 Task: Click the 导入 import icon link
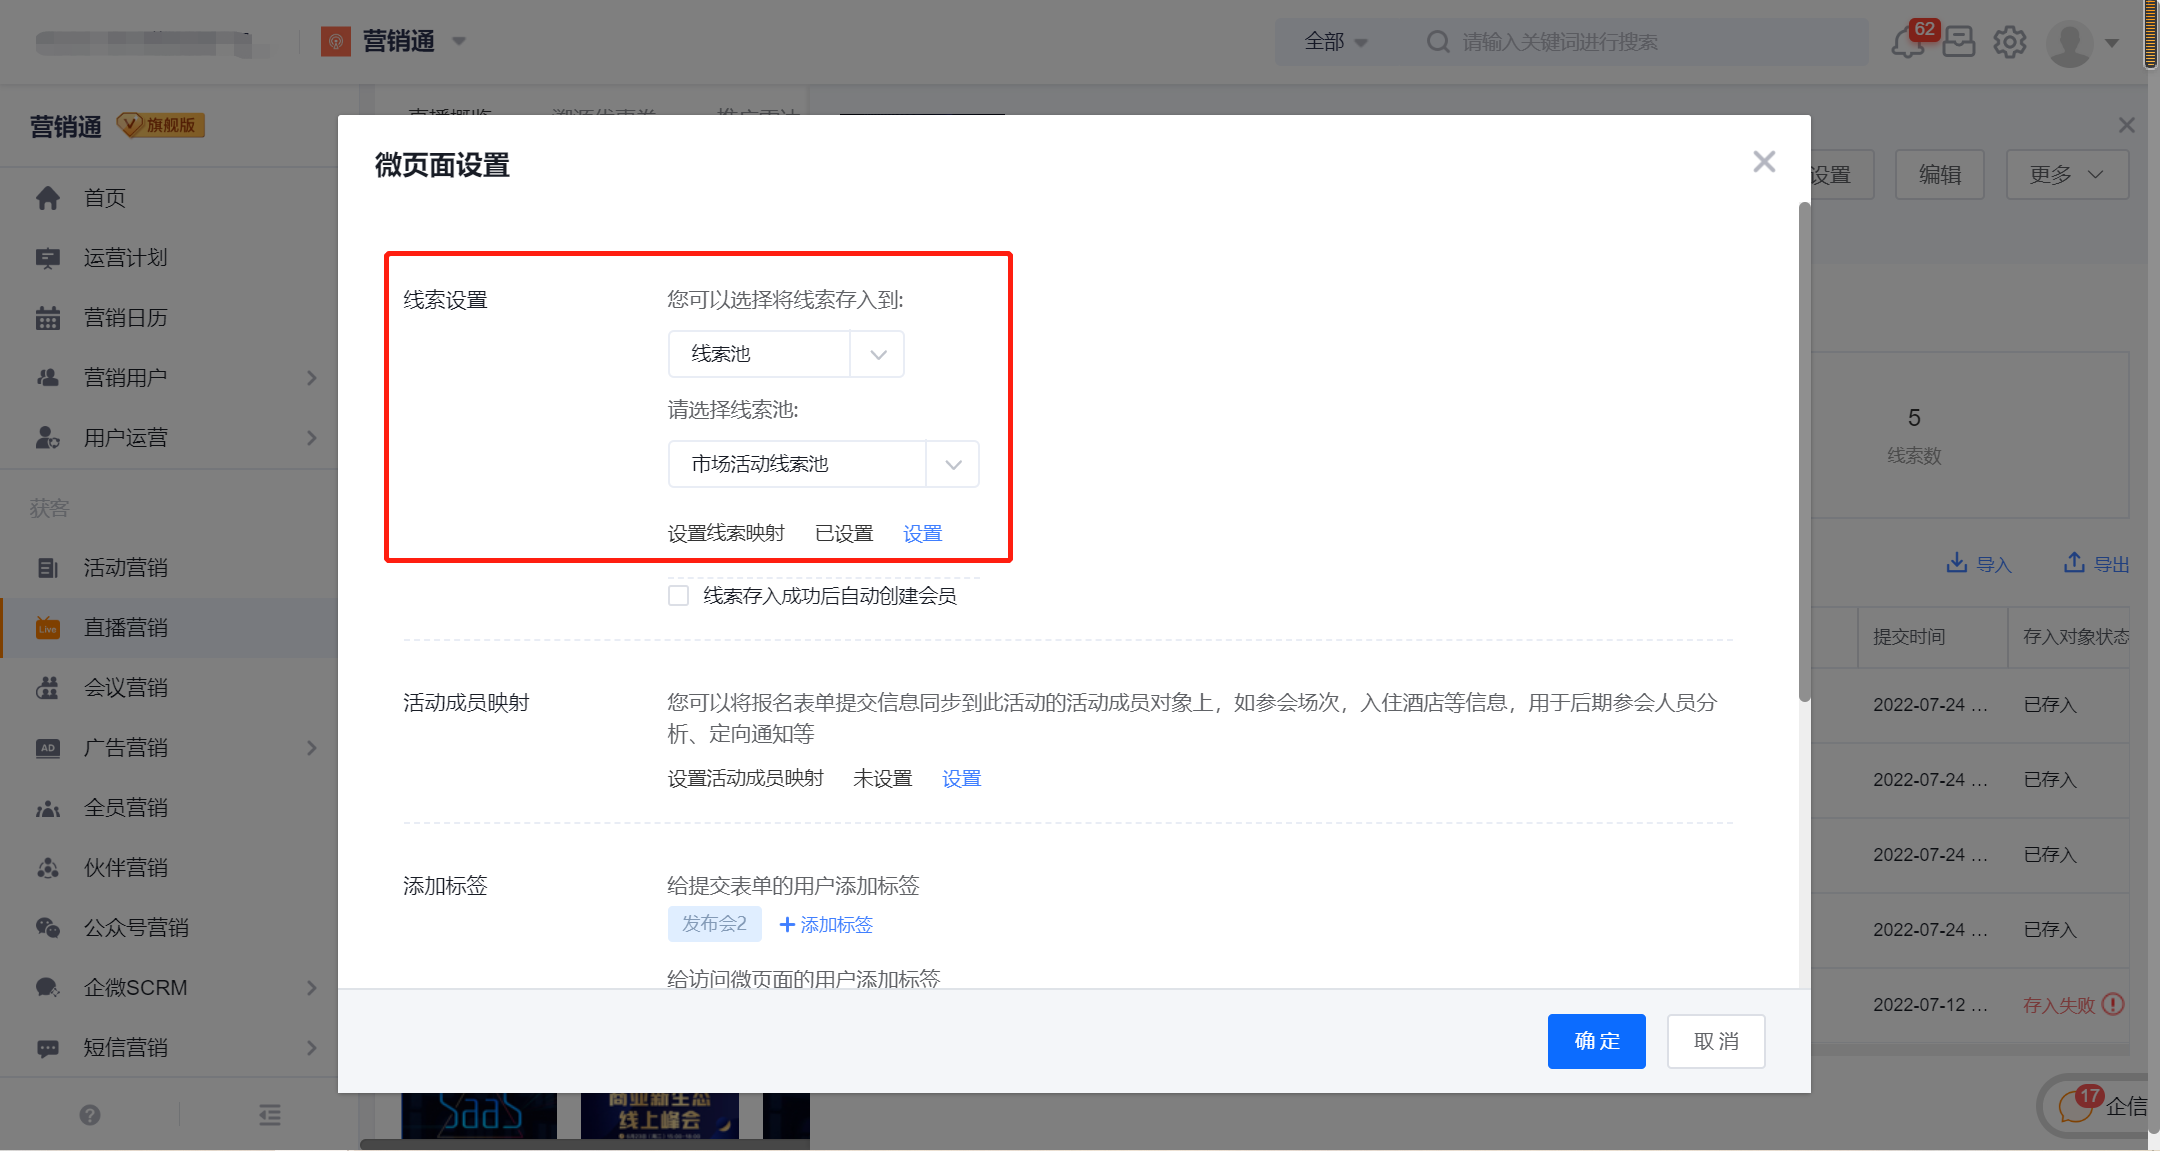point(1978,564)
